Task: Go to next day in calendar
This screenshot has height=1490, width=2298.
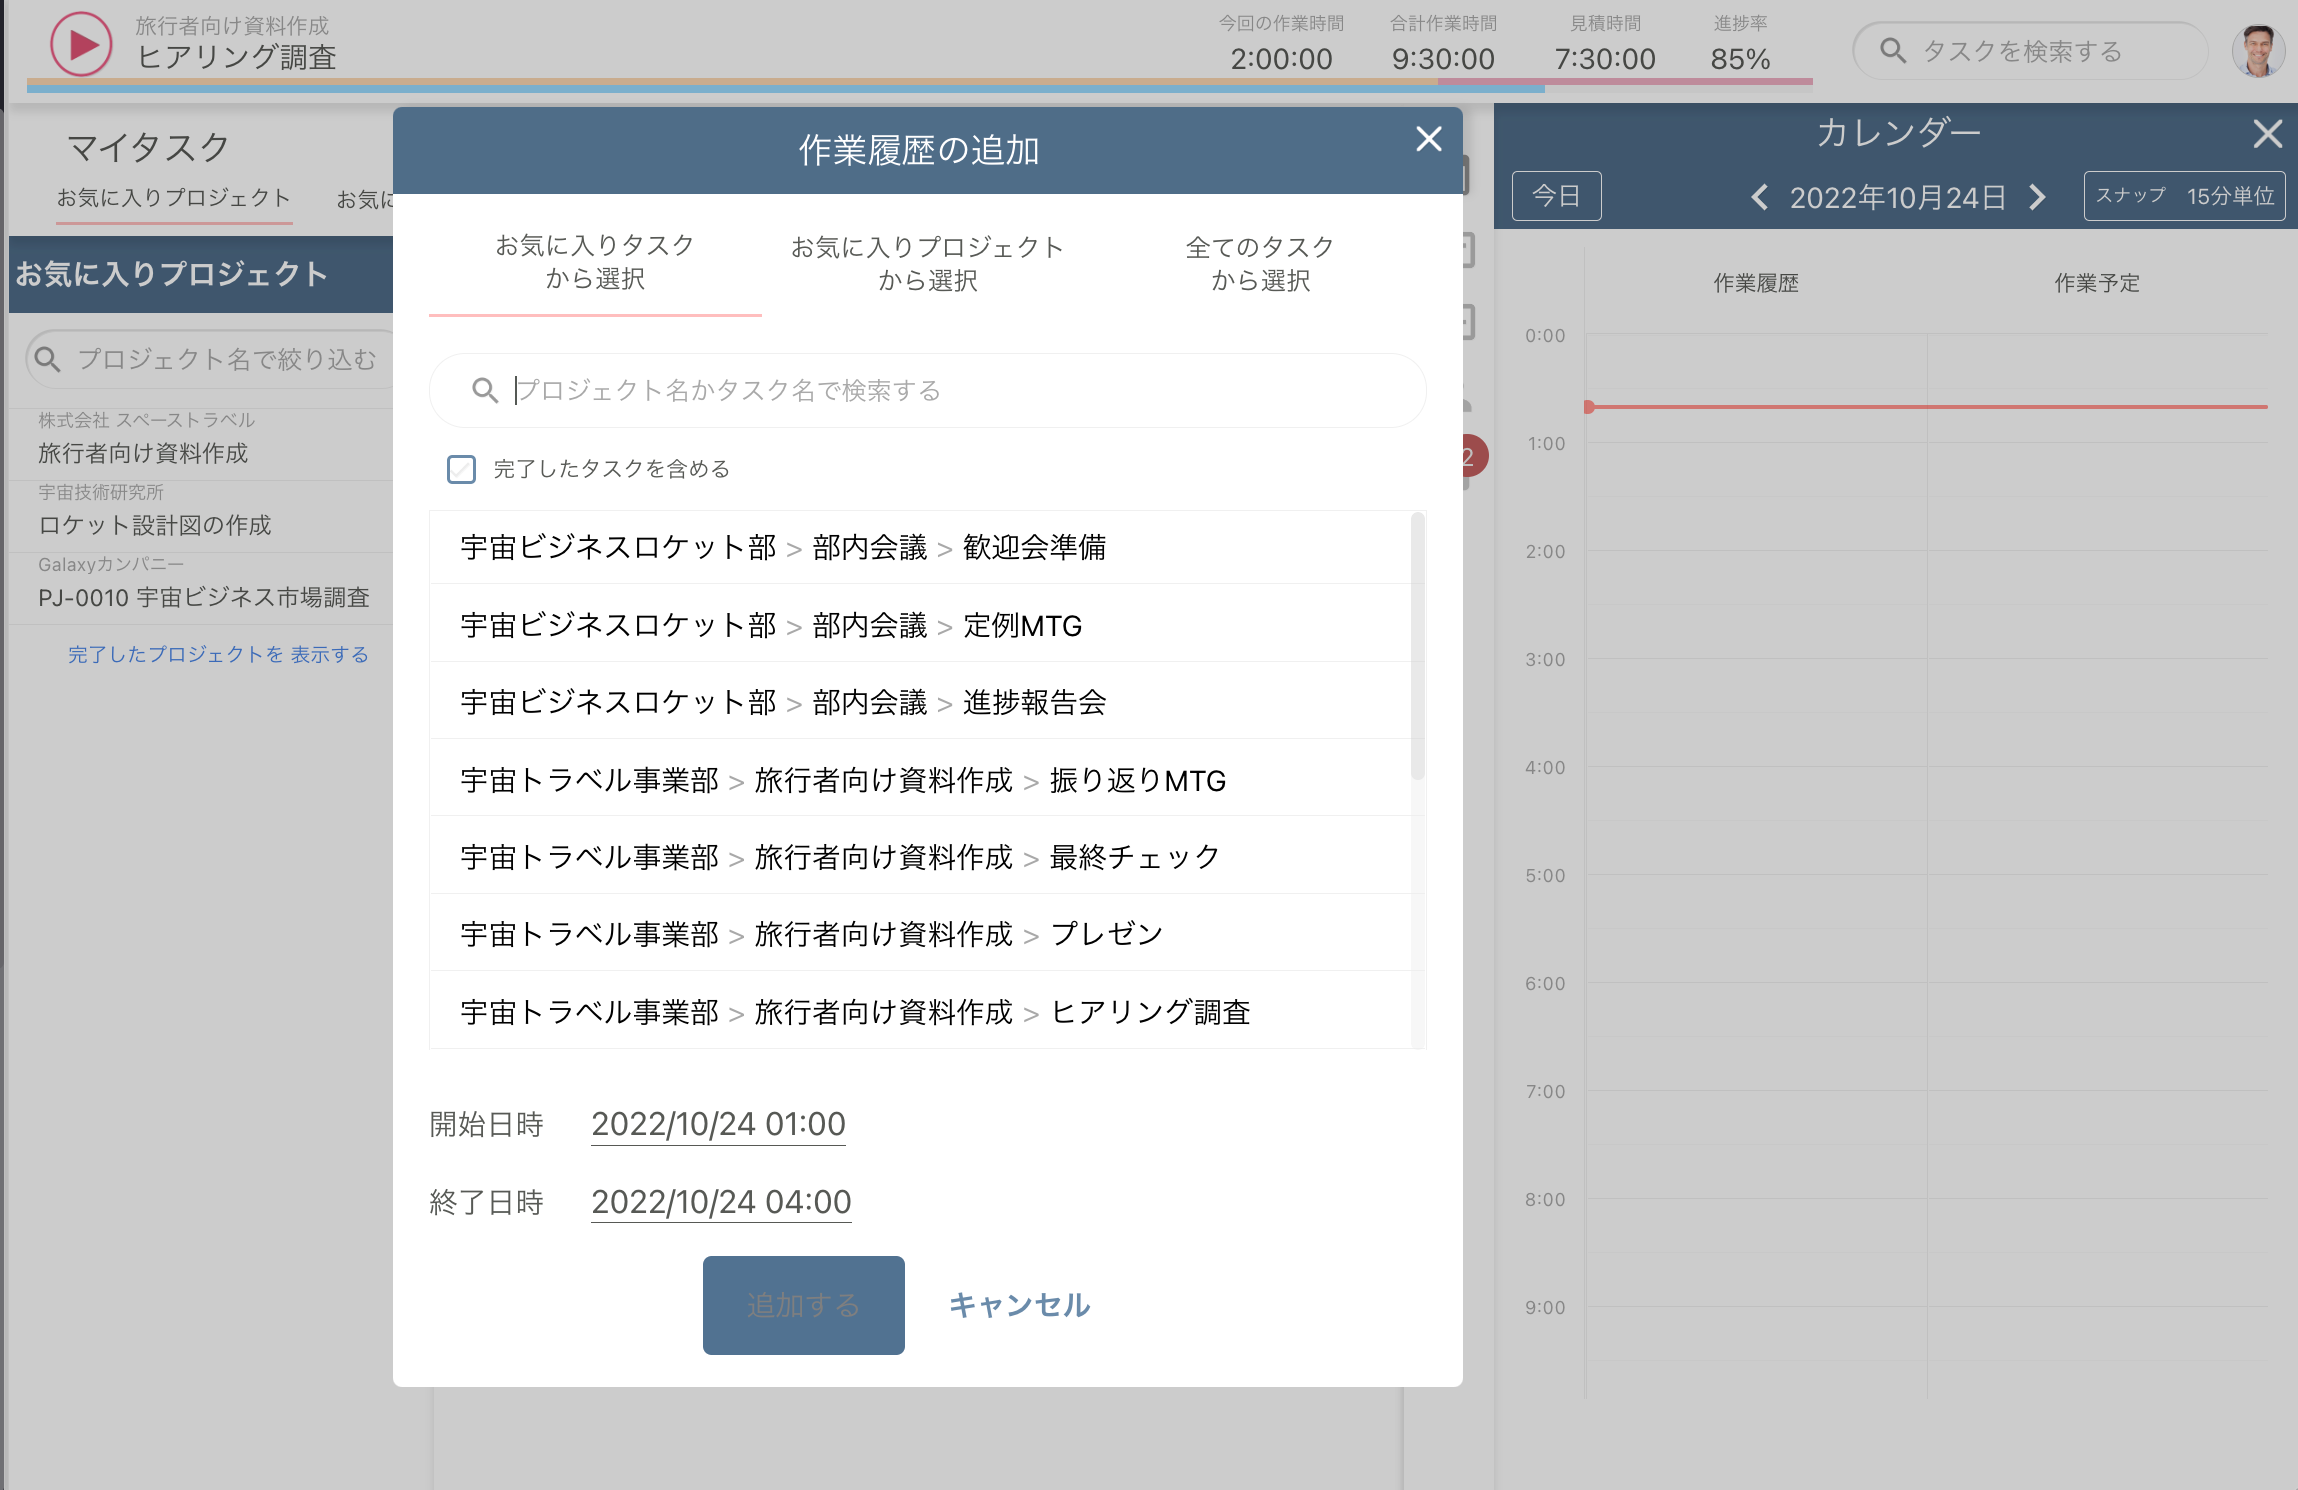Action: click(x=2037, y=197)
